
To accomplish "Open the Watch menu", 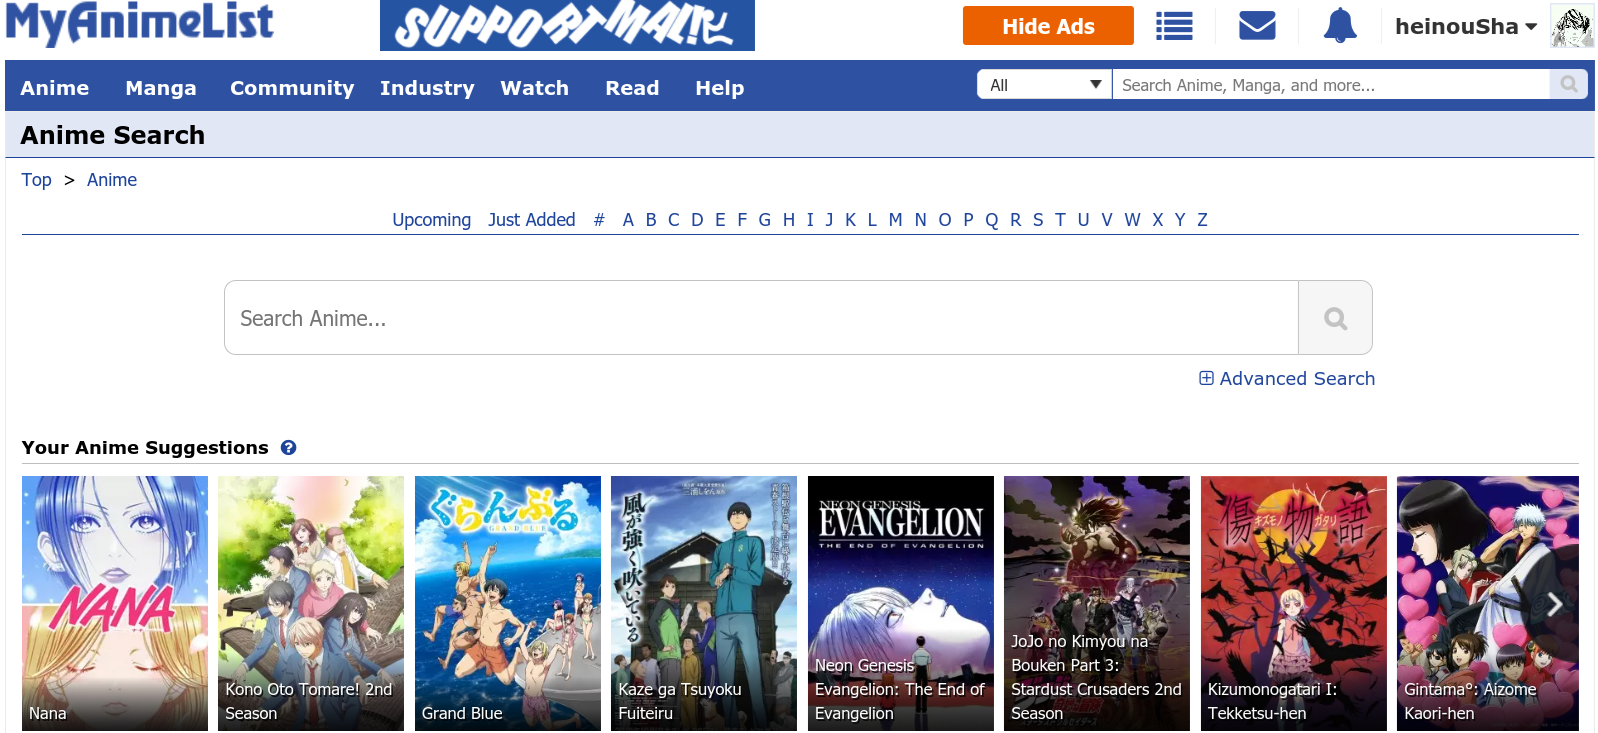I will coord(535,88).
